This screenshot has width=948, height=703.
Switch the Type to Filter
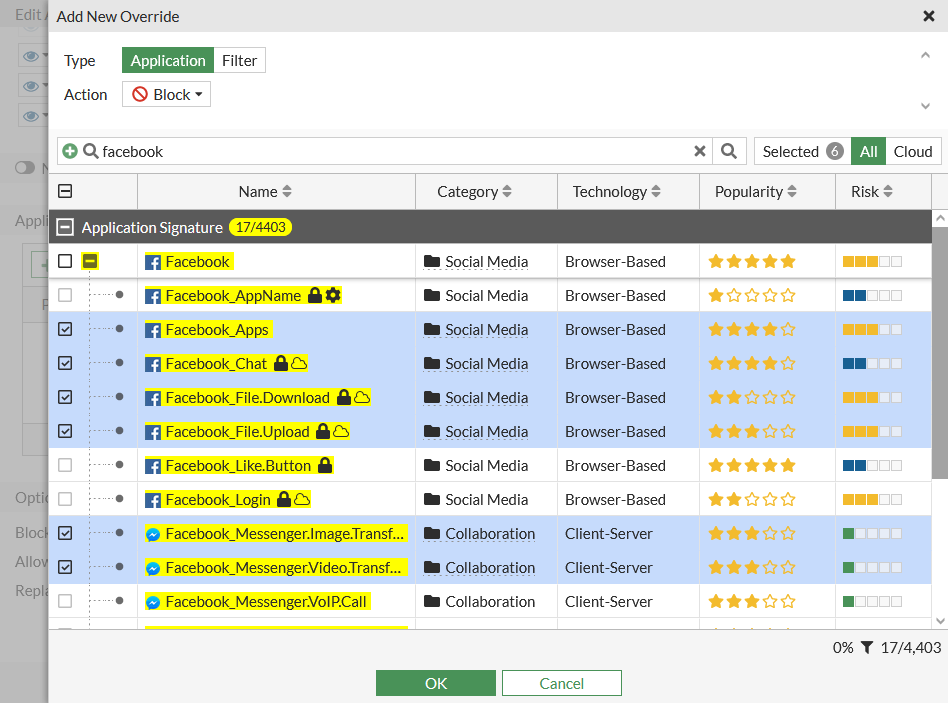[x=240, y=60]
